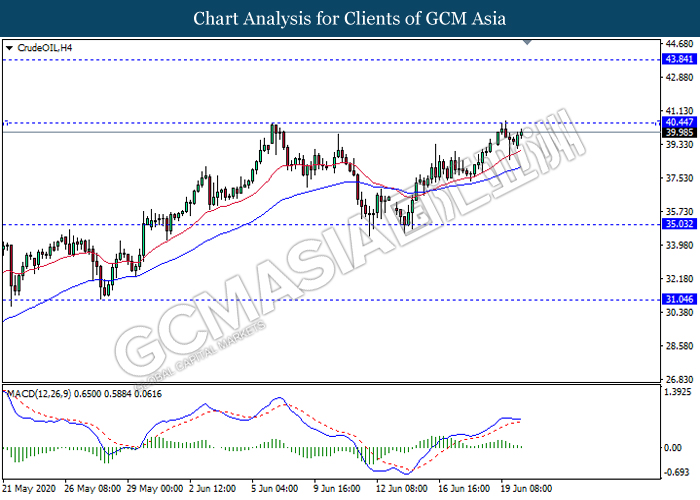The width and height of the screenshot is (700, 500).
Task: Click the chart shift triangle marker at top
Action: point(527,42)
